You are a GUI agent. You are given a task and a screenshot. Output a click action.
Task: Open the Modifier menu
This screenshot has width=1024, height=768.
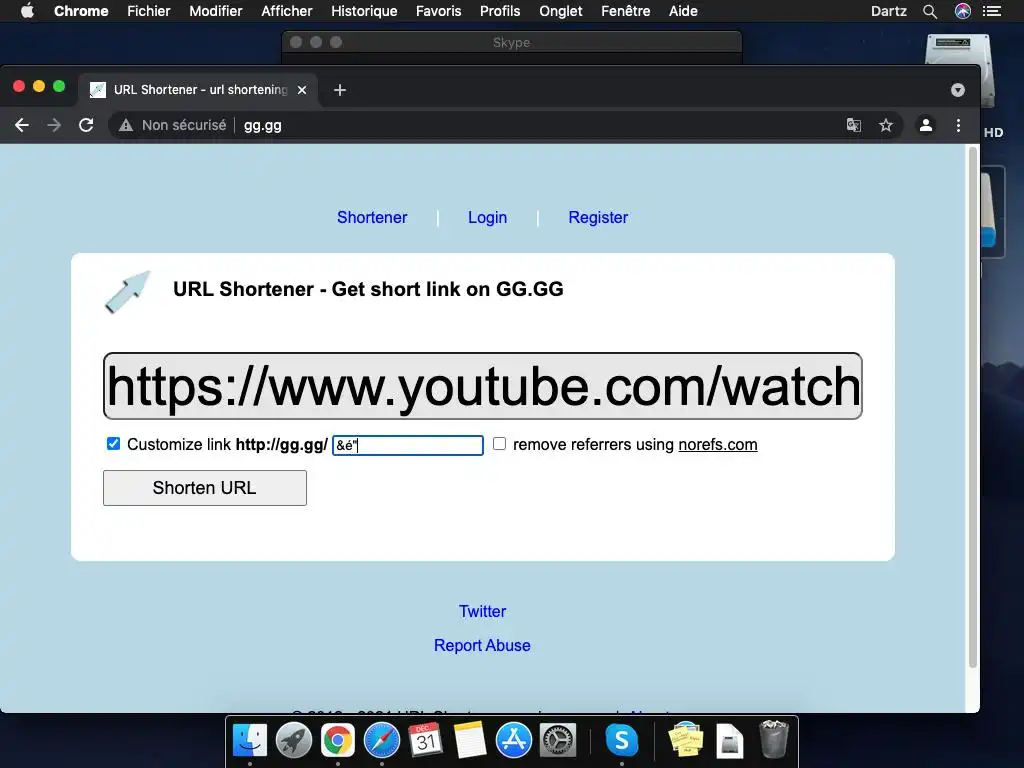pyautogui.click(x=216, y=11)
